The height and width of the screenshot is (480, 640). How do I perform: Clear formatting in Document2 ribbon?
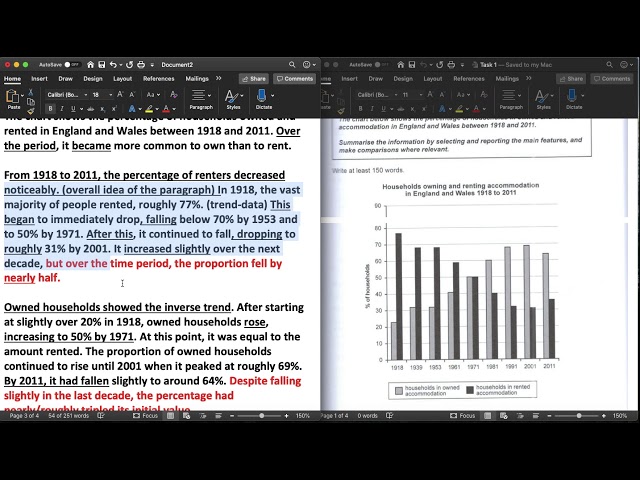click(174, 95)
